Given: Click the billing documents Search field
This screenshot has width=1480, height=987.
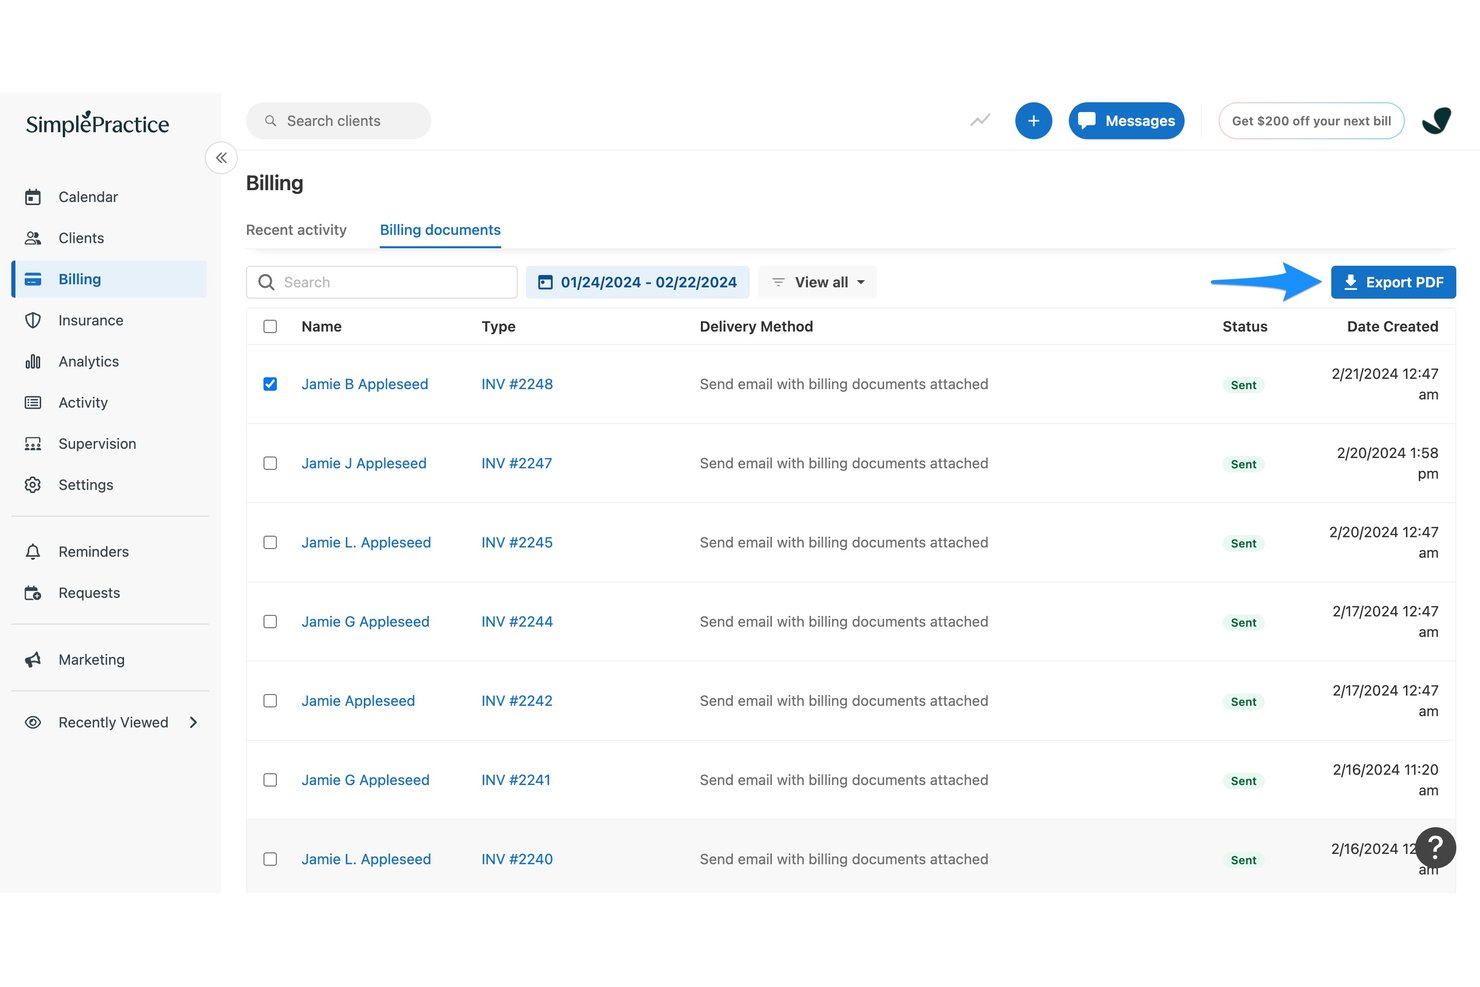Looking at the screenshot, I should click(x=382, y=282).
